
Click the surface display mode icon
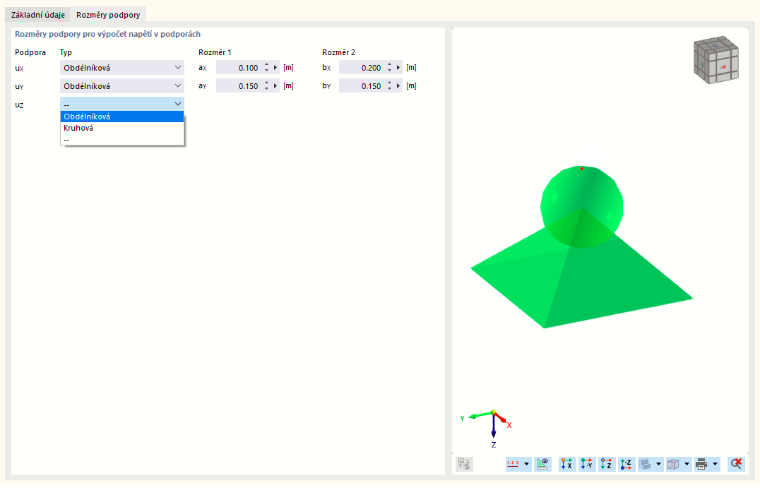pyautogui.click(x=645, y=464)
